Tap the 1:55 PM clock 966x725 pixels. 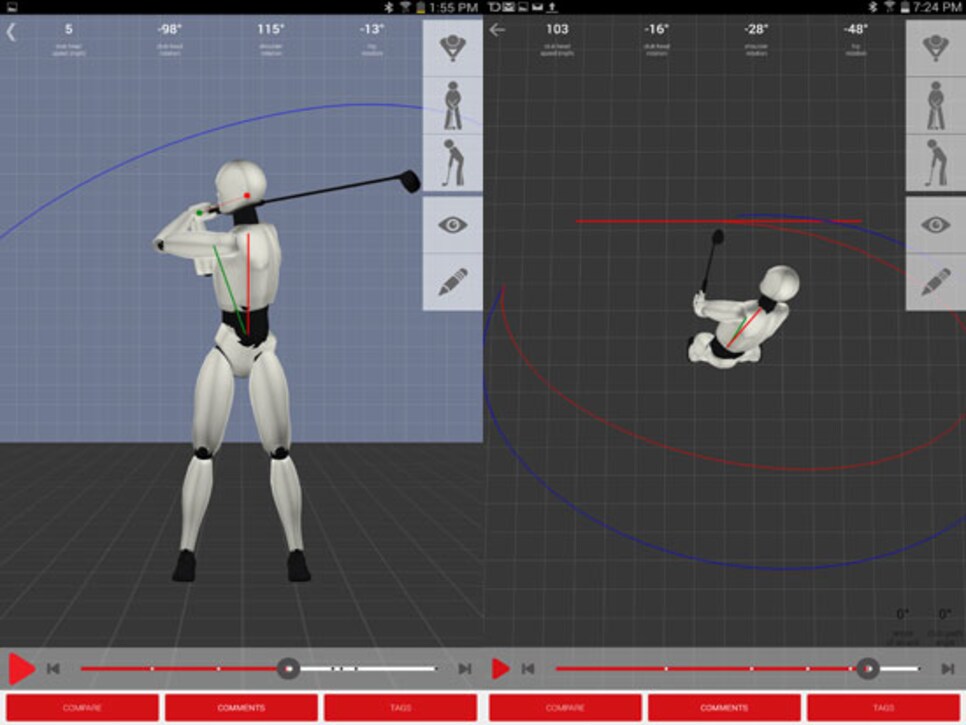coord(454,7)
